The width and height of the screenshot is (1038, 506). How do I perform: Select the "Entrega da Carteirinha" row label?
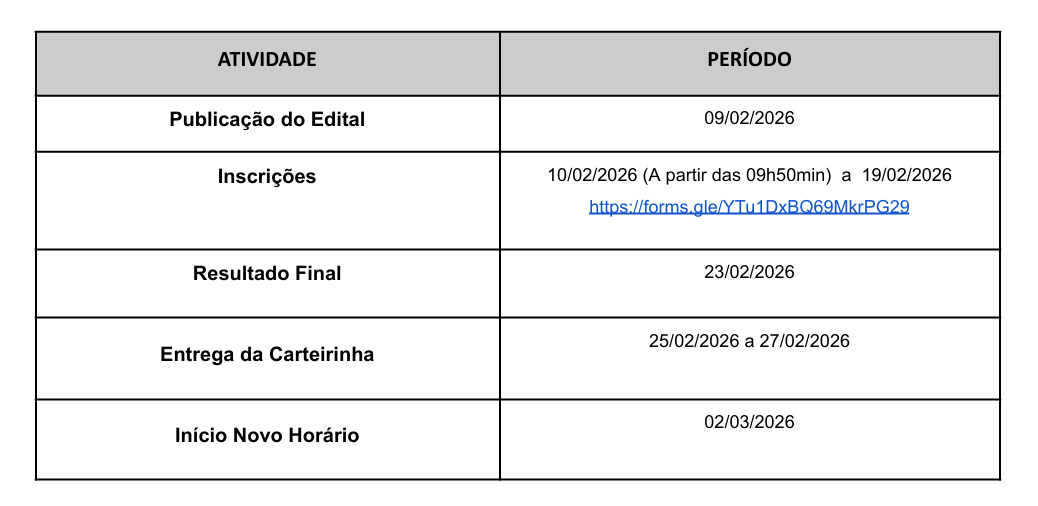[x=267, y=355]
